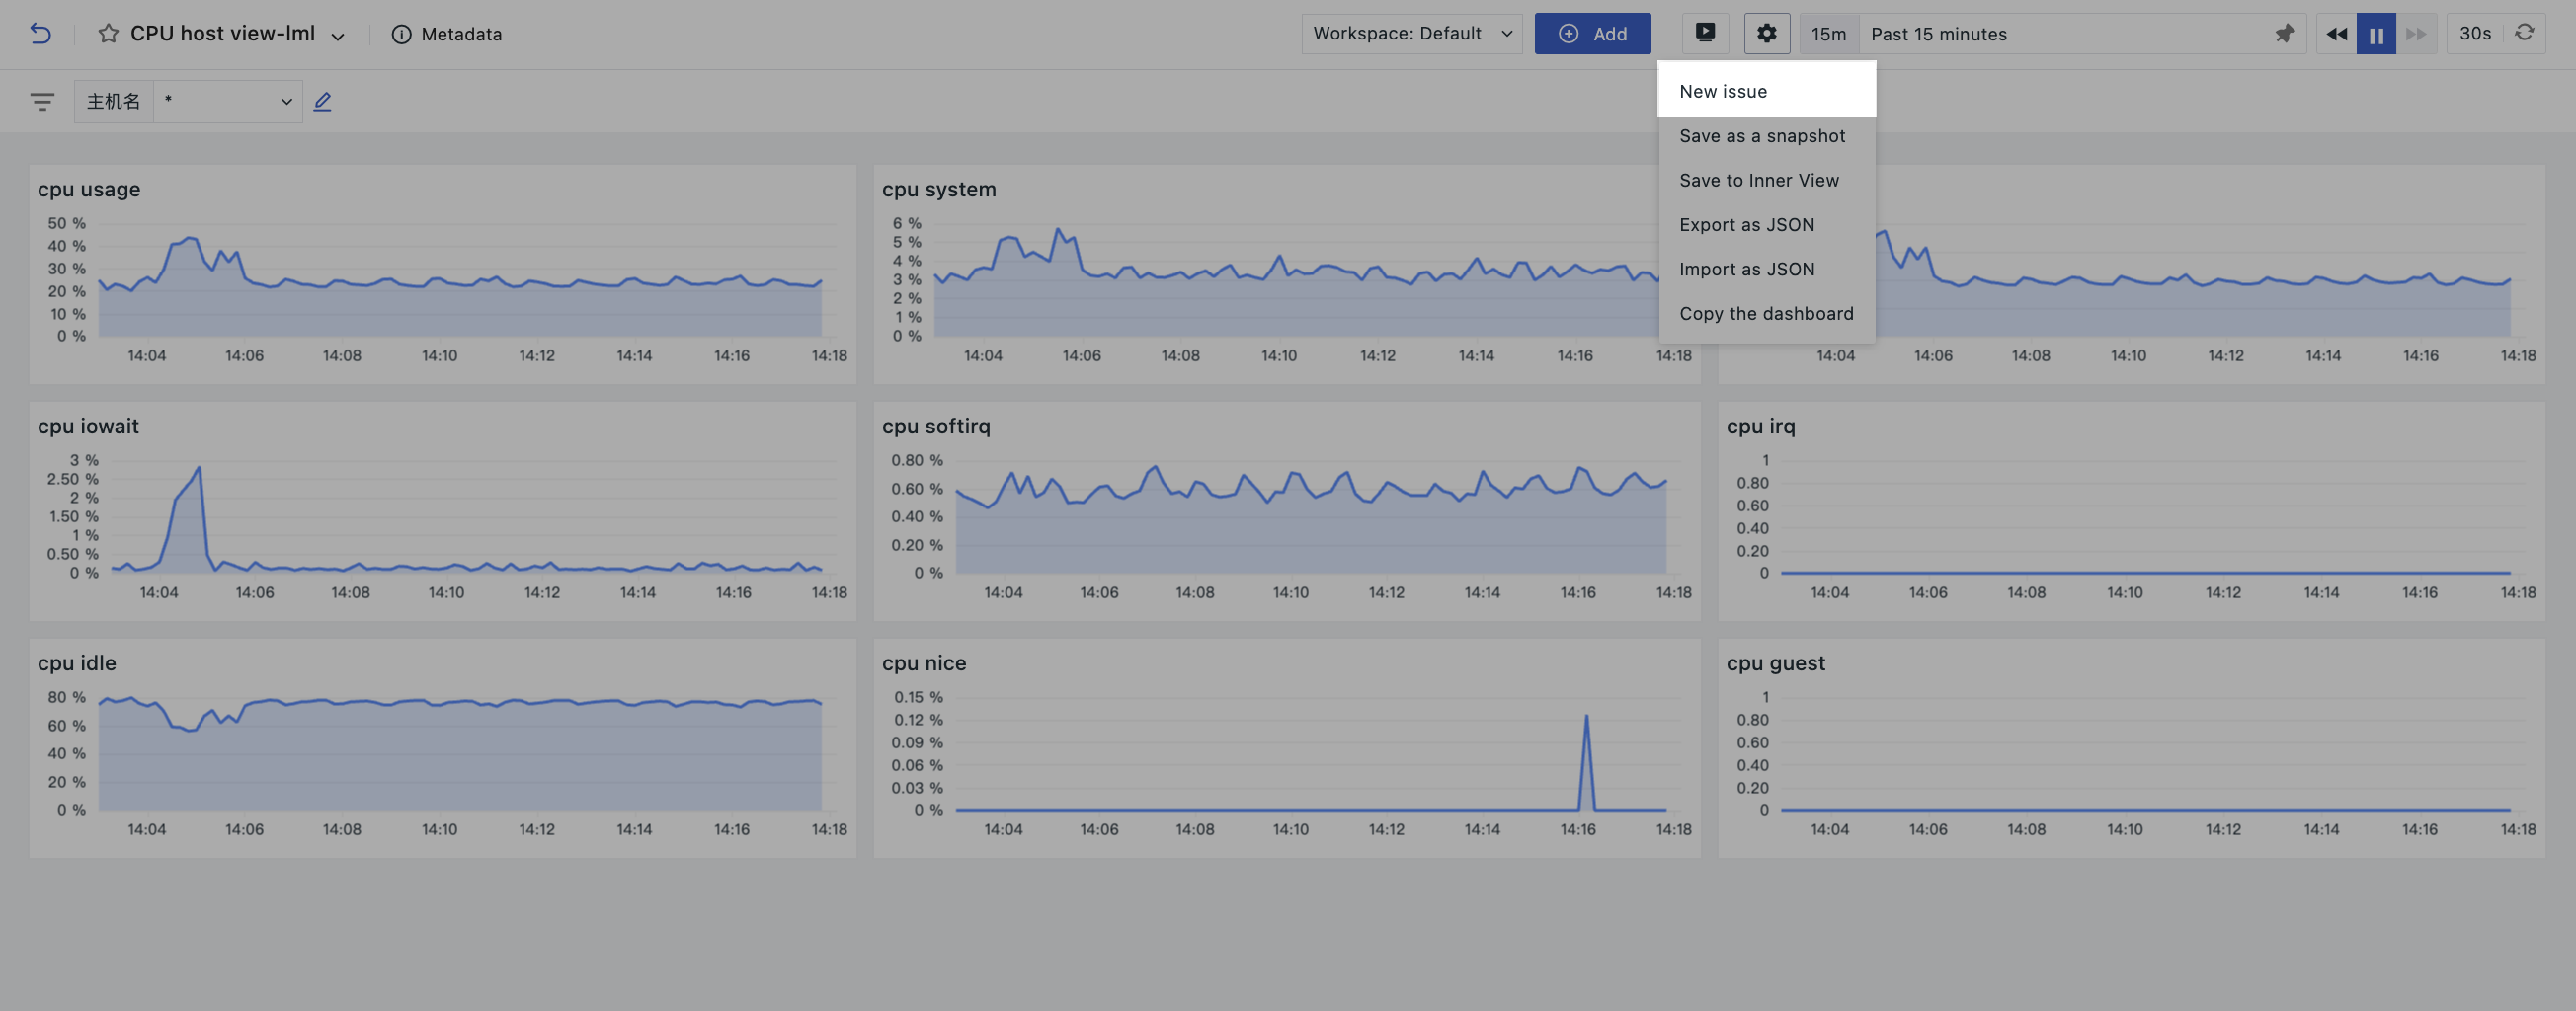Click the back arrow icon

click(x=40, y=34)
